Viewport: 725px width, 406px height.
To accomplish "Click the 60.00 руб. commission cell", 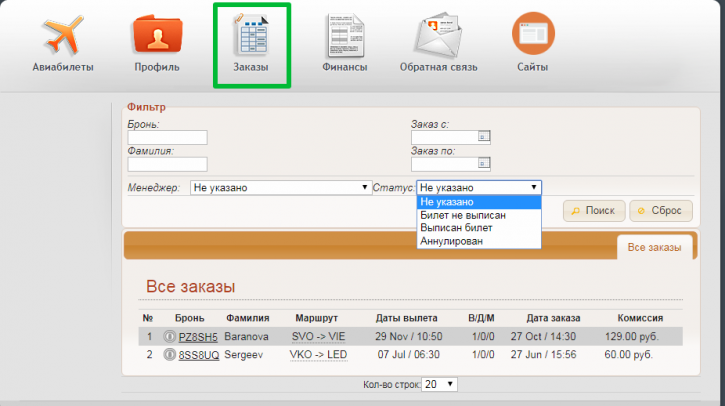I will pyautogui.click(x=629, y=355).
